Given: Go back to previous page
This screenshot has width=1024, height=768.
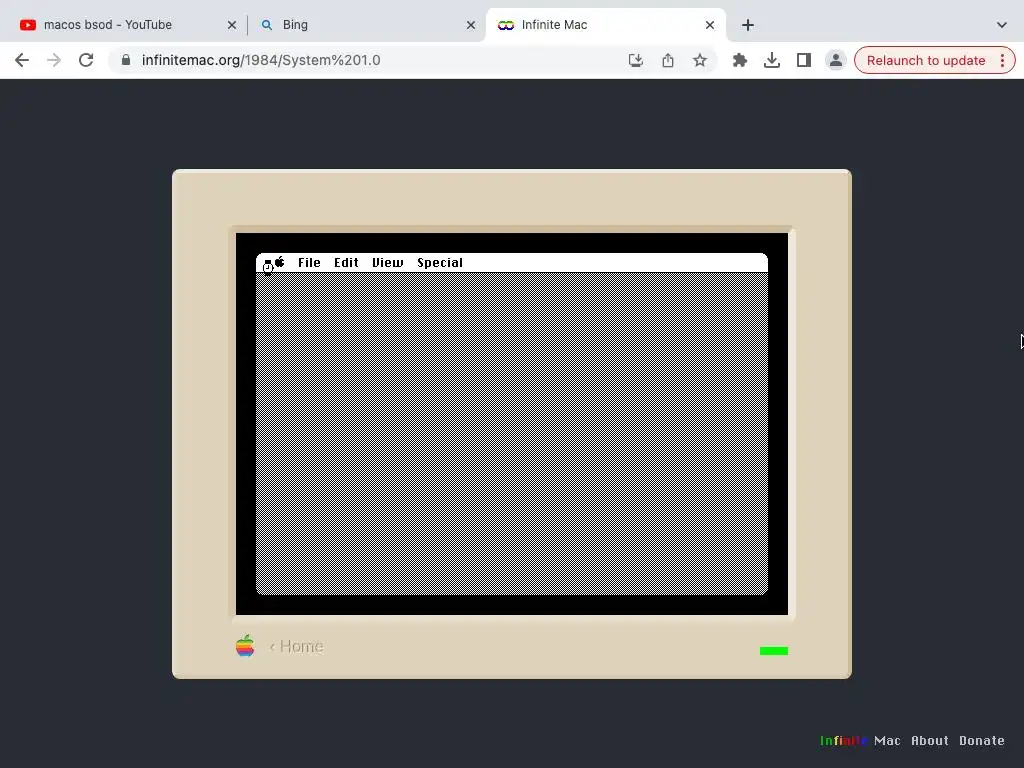Looking at the screenshot, I should point(22,60).
